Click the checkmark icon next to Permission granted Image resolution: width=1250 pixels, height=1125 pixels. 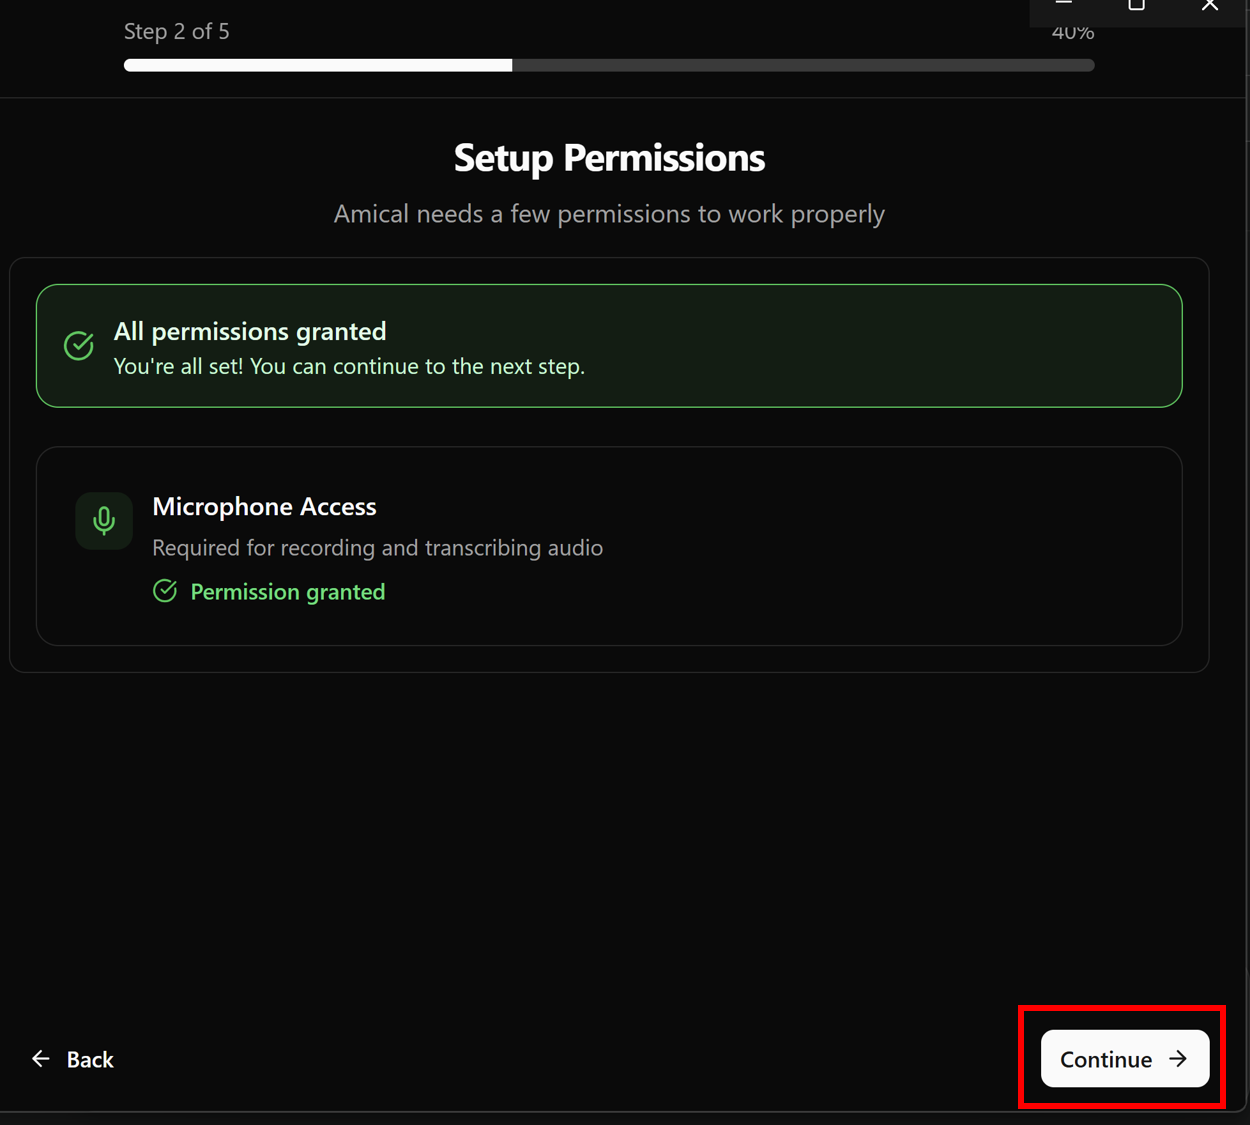click(x=165, y=591)
